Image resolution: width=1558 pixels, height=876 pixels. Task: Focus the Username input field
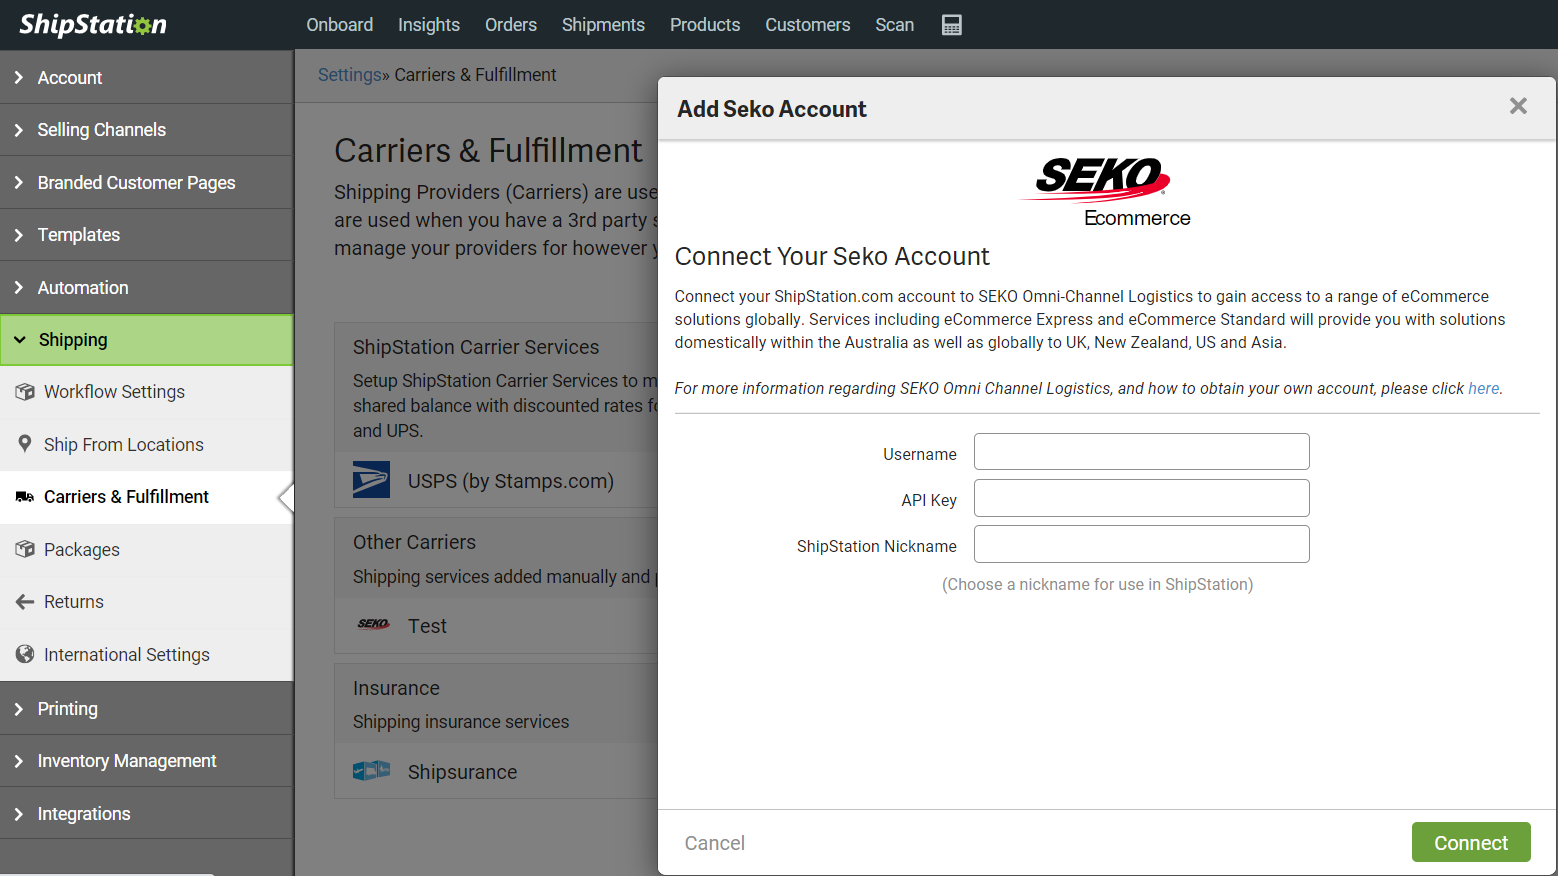1142,452
